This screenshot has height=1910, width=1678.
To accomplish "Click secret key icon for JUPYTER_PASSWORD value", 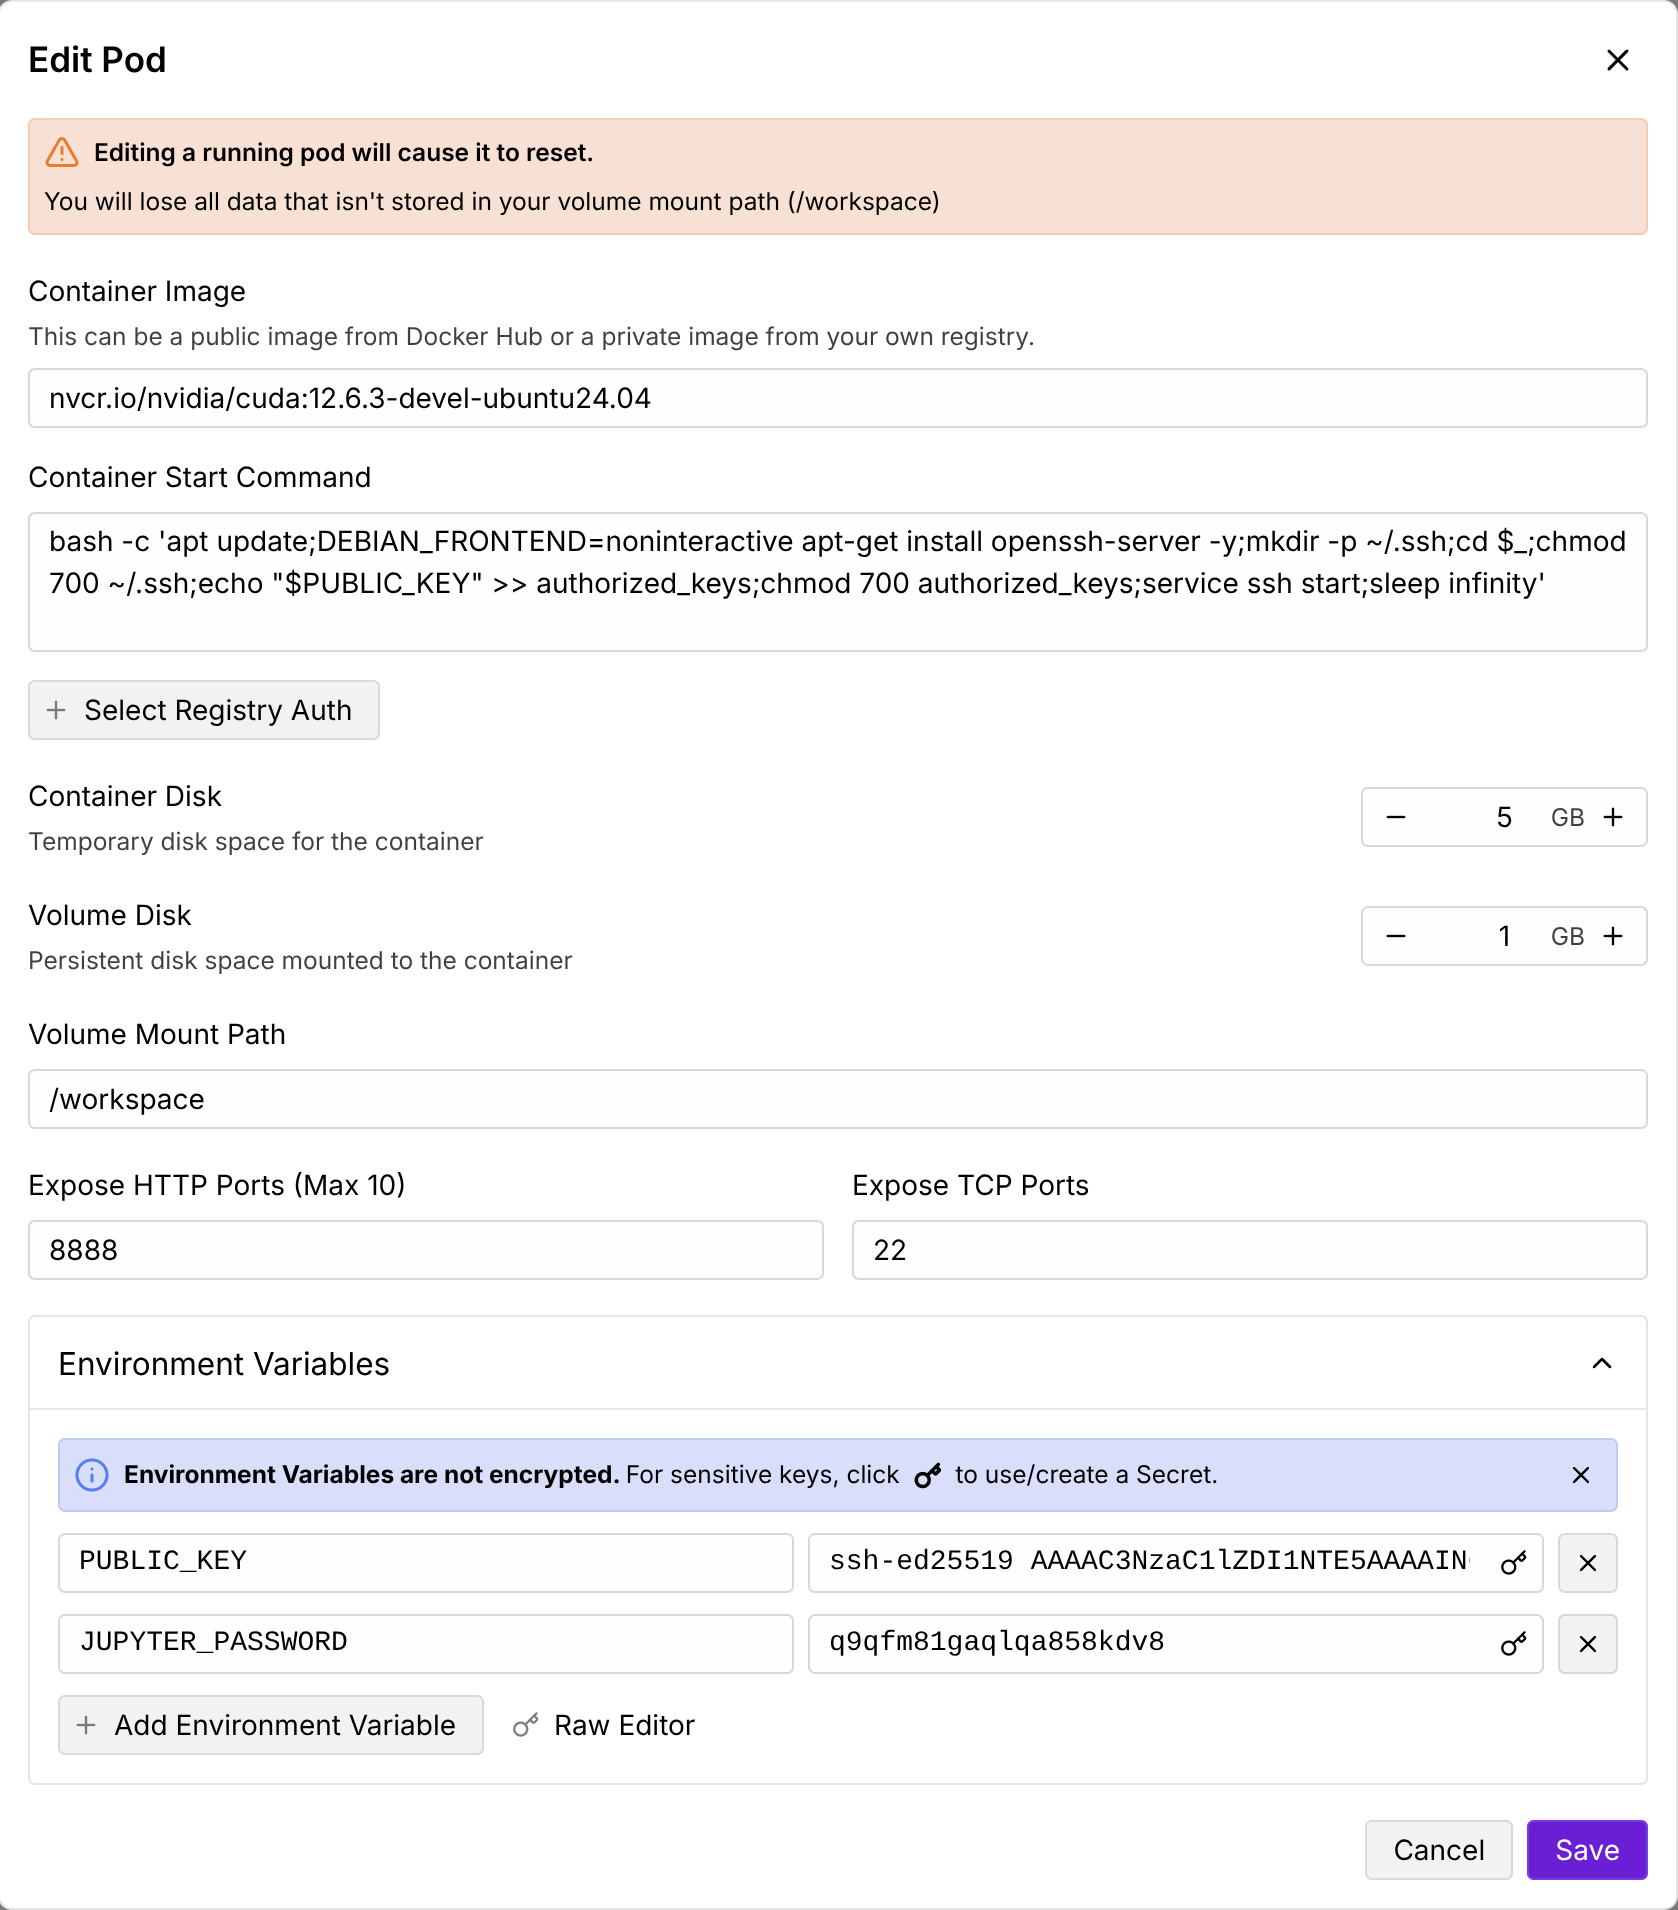I will coord(1513,1644).
